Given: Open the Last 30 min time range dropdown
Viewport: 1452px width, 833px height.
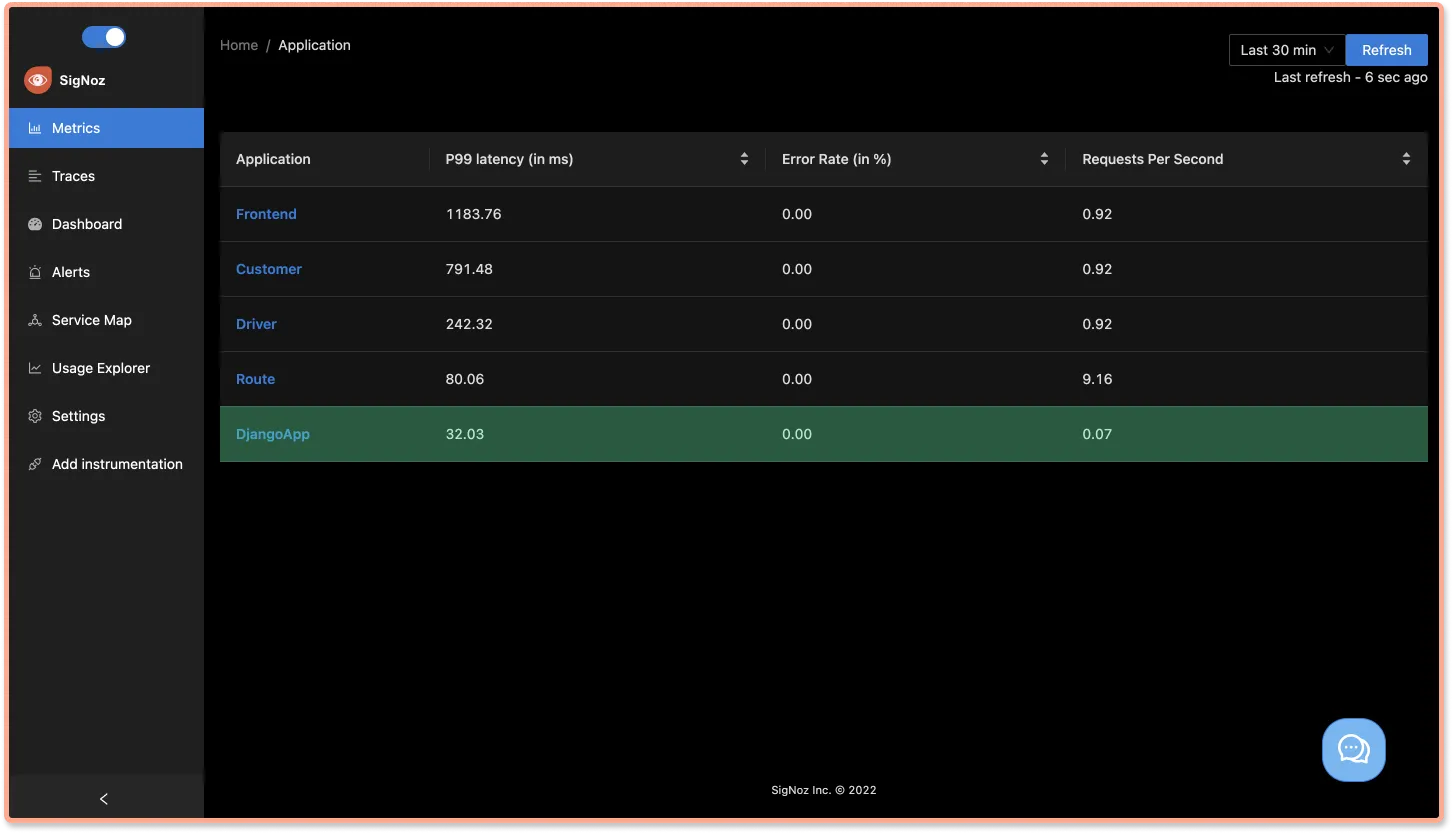Looking at the screenshot, I should pos(1286,49).
